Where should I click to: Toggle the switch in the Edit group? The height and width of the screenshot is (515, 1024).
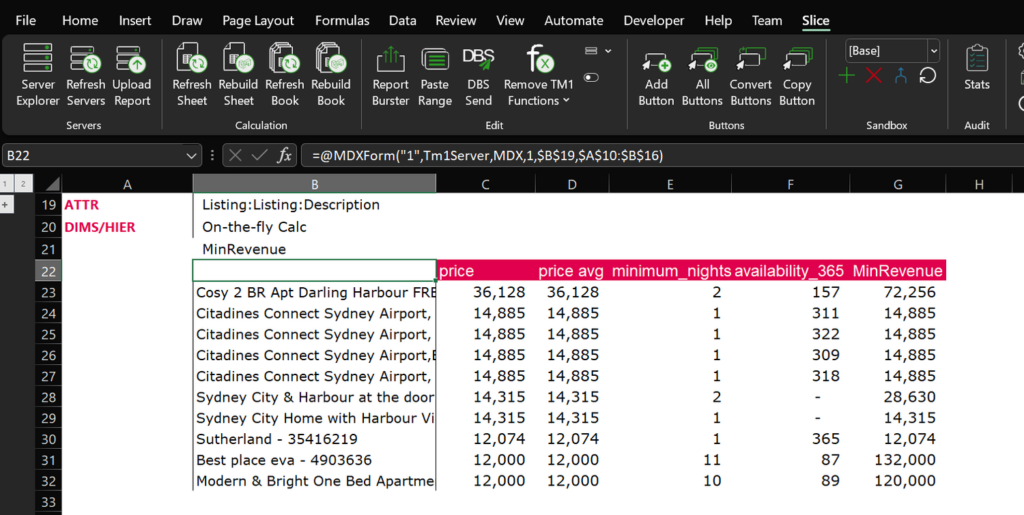coord(591,77)
